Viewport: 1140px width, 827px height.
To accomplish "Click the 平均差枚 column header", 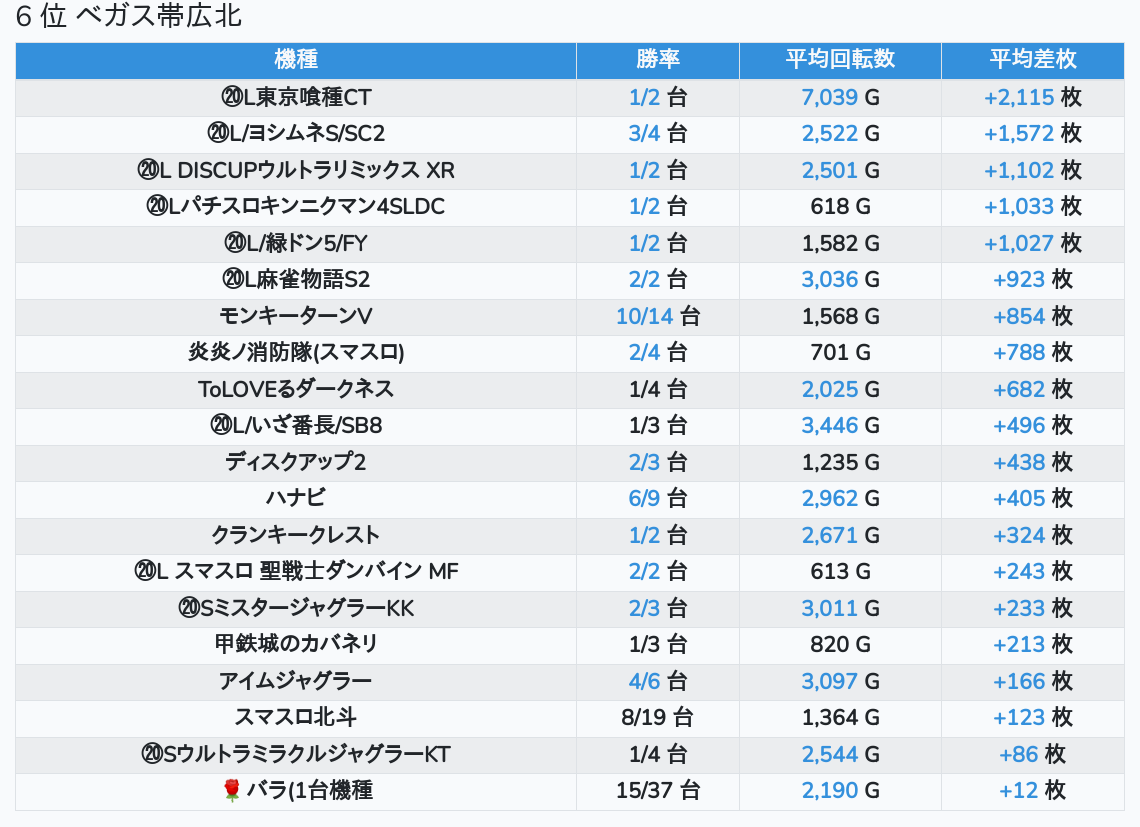I will 1033,59.
